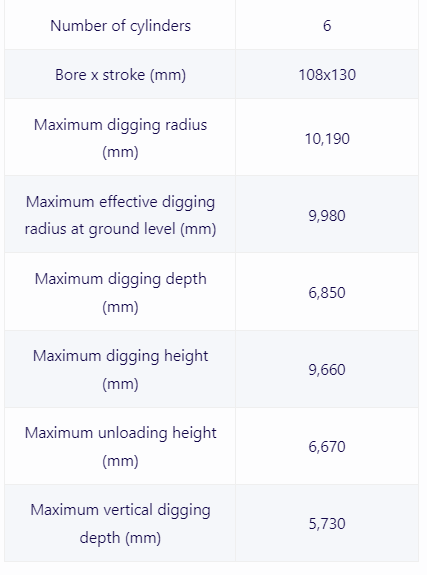Screen dimensions: 427x575
Task: Click the (mm) unit under digging depth
Action: tap(120, 307)
